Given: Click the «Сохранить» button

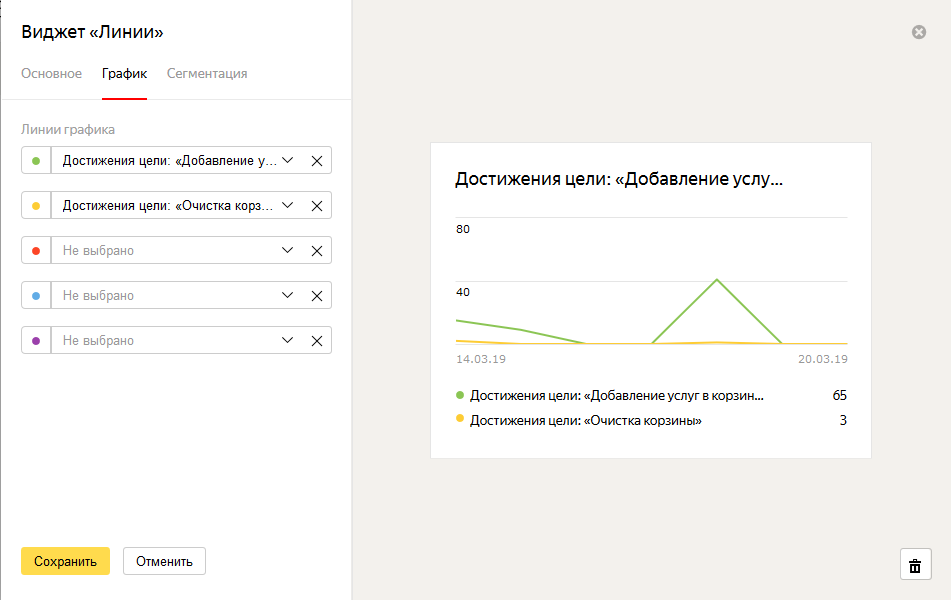Looking at the screenshot, I should pyautogui.click(x=66, y=561).
